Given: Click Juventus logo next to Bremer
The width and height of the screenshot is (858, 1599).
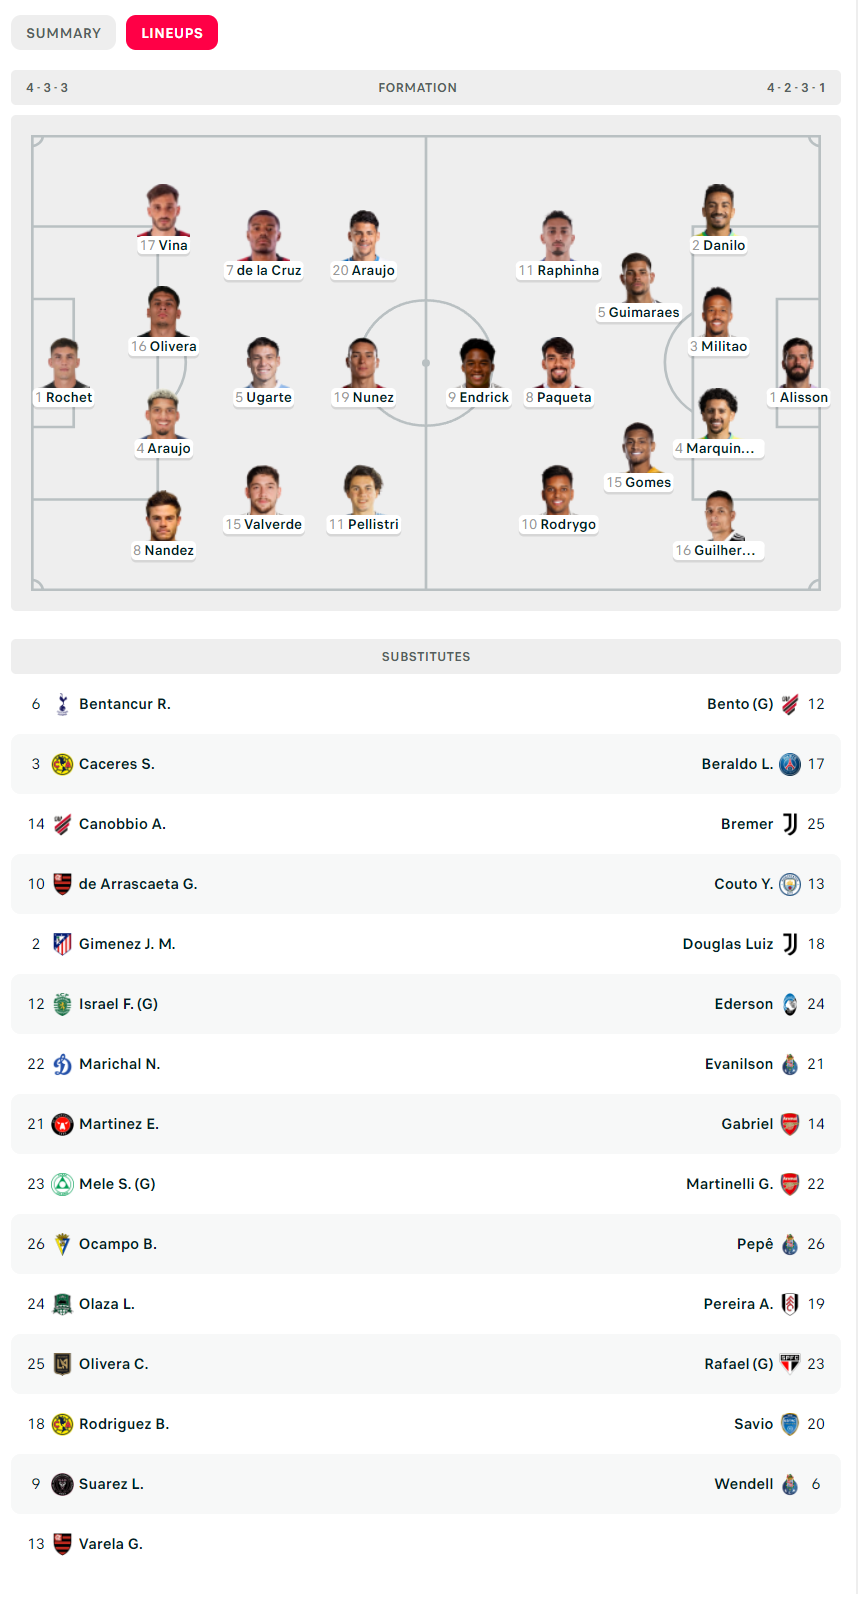Looking at the screenshot, I should [790, 824].
